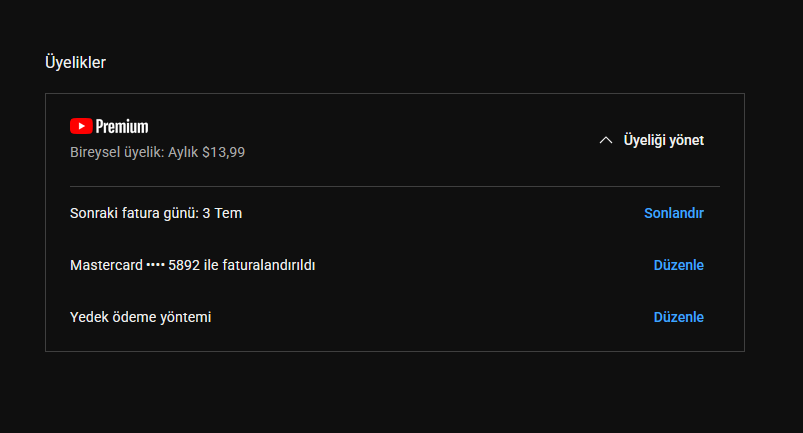Click empty space between the Premium logo and chevron

pos(400,140)
